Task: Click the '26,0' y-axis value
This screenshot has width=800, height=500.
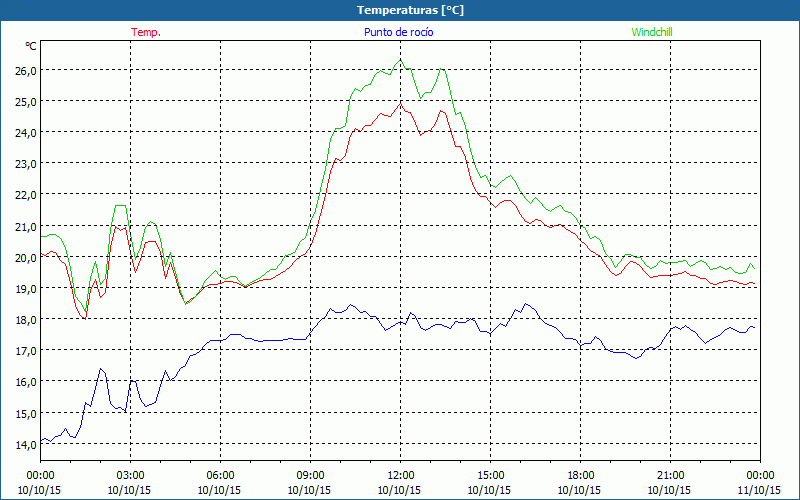Action: pos(27,70)
